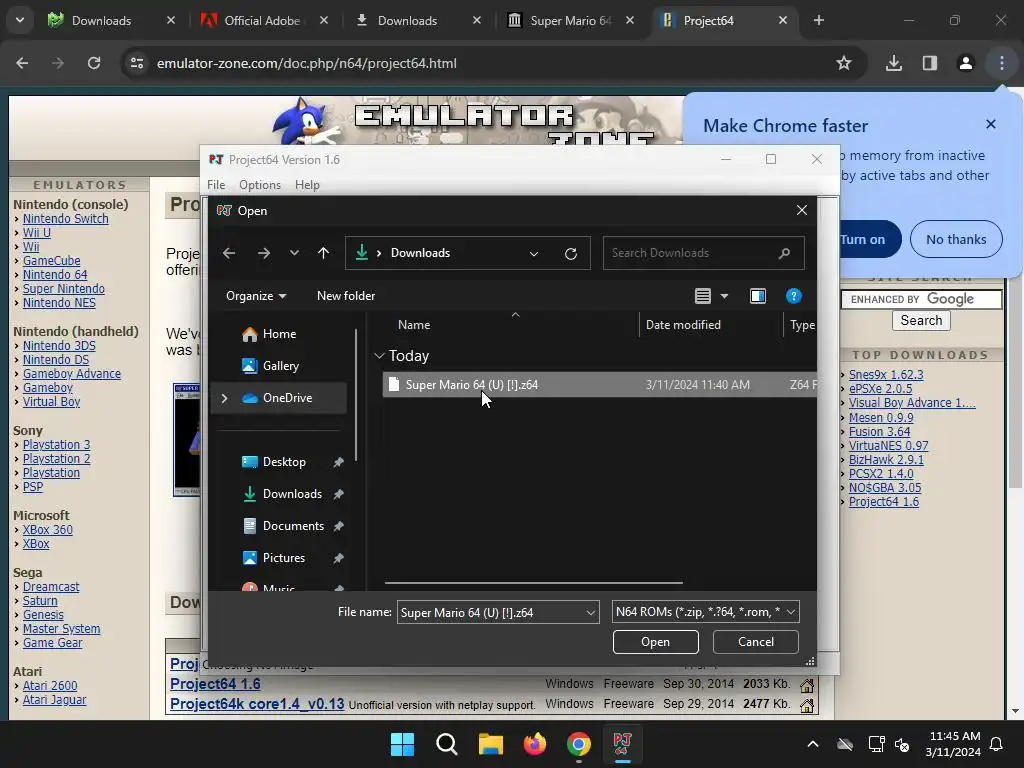Select Super Mario 64 (U) [!].z64 file
The width and height of the screenshot is (1024, 768).
click(599, 385)
